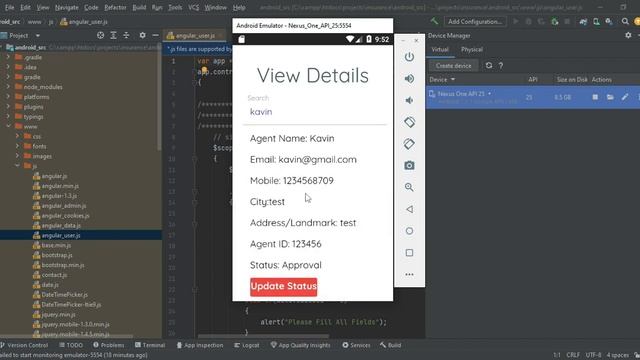Open Device Manager help question mark
Viewport: 640px width, 360px height.
point(500,66)
